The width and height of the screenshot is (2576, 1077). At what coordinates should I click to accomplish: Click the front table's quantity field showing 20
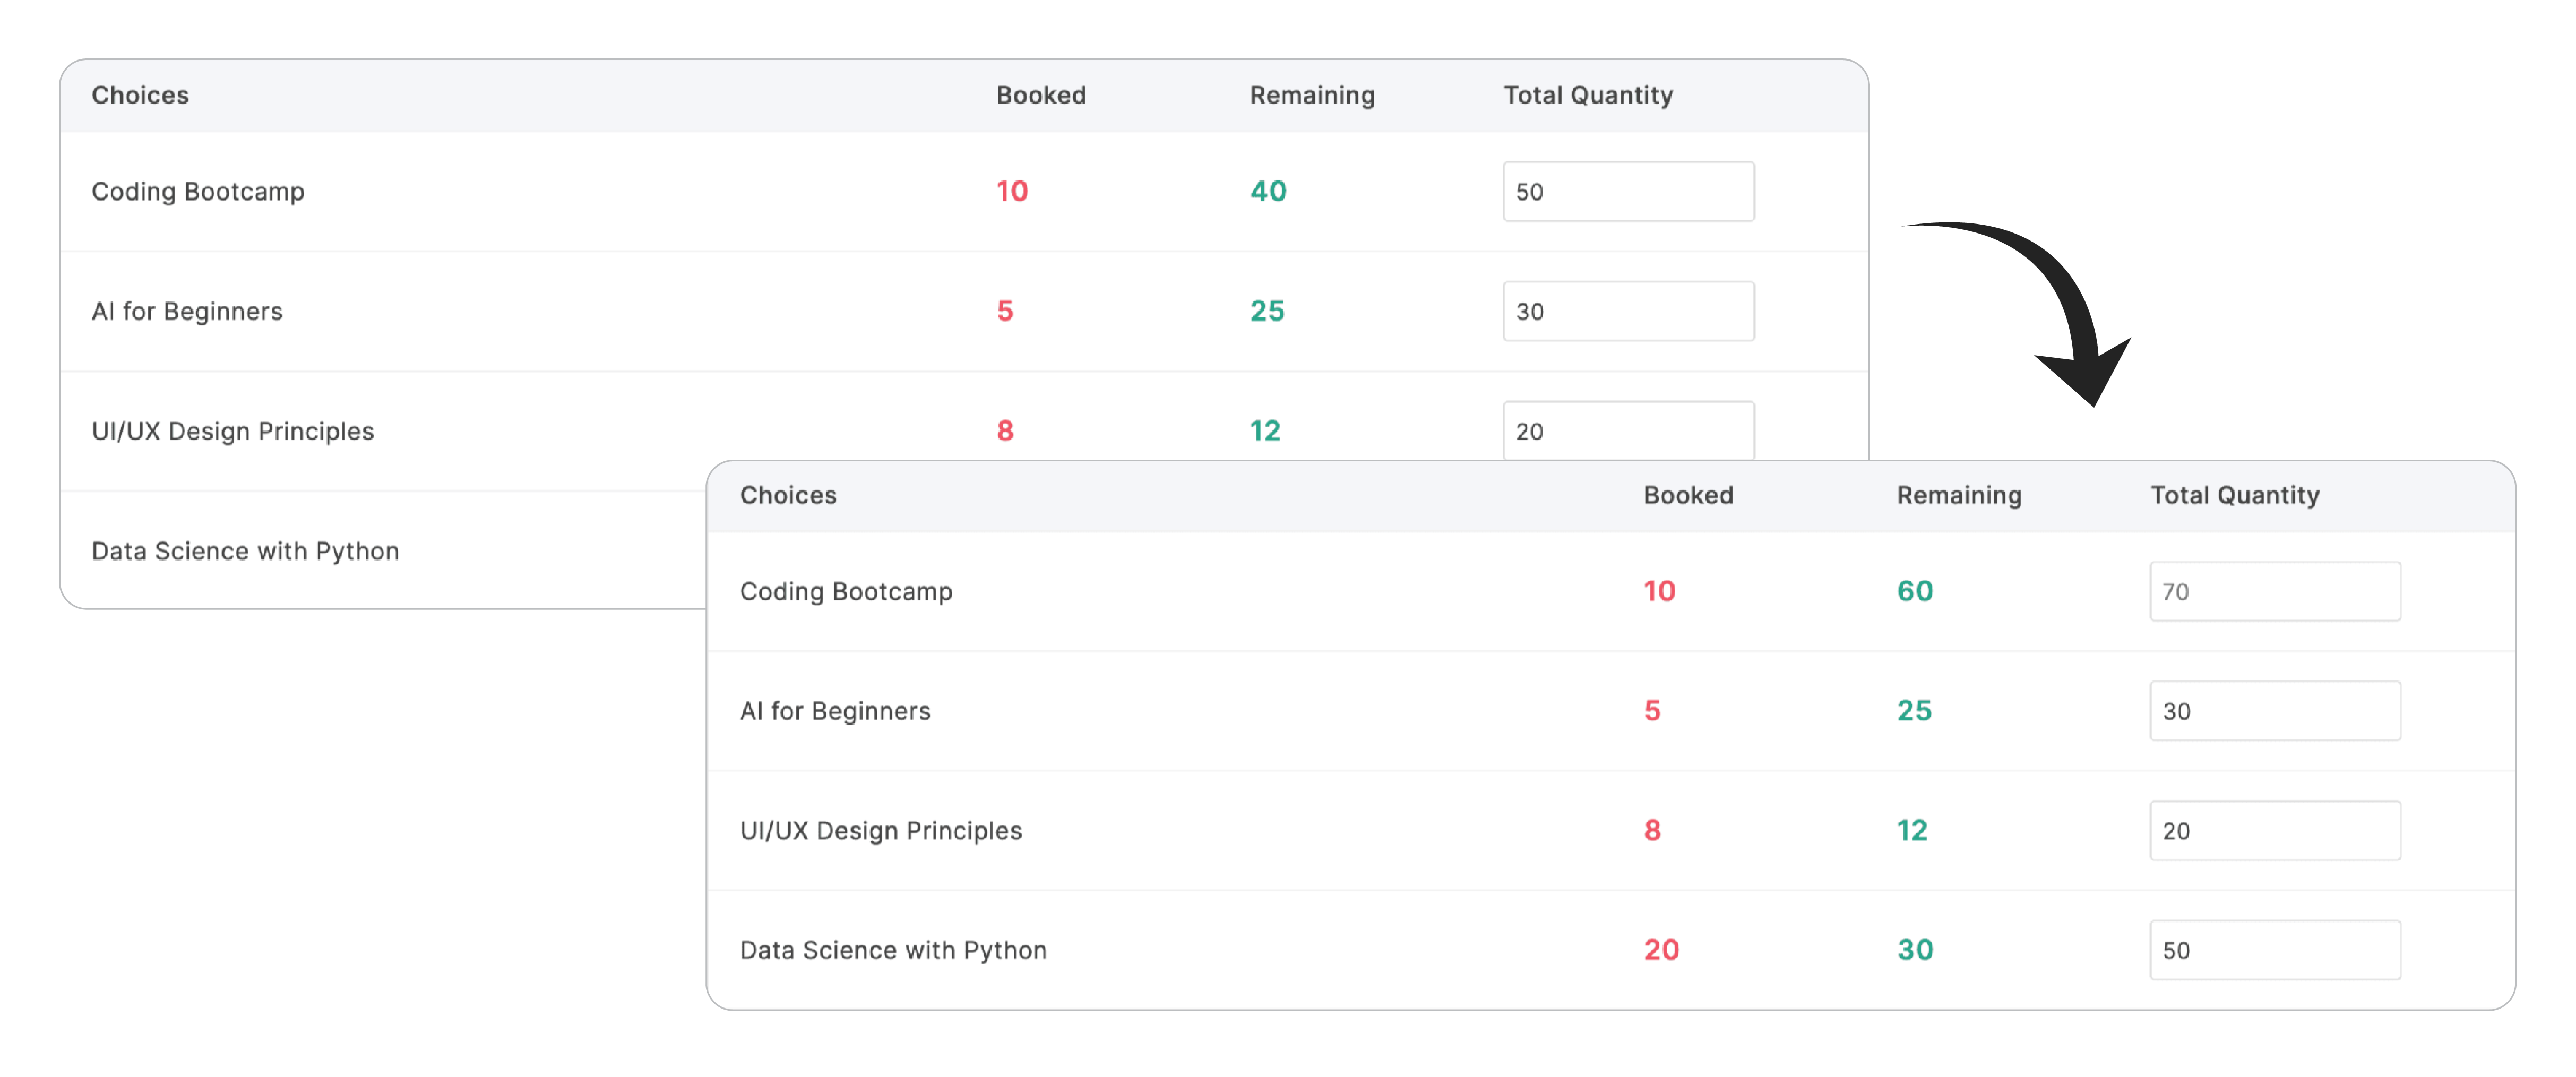pyautogui.click(x=2274, y=830)
